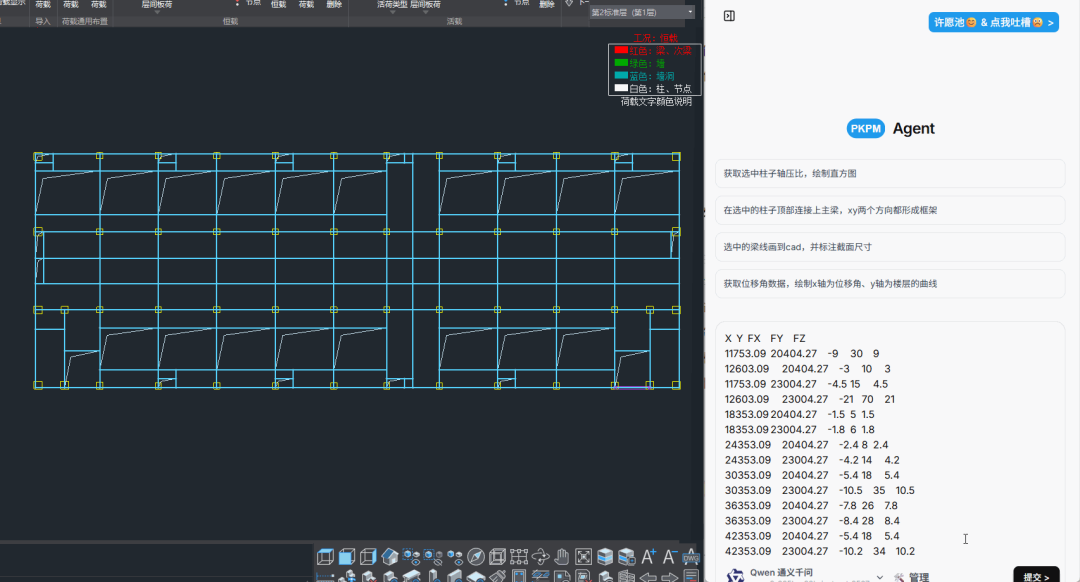Click the orbit rotate view icon
This screenshot has width=1080, height=582.
[540, 557]
